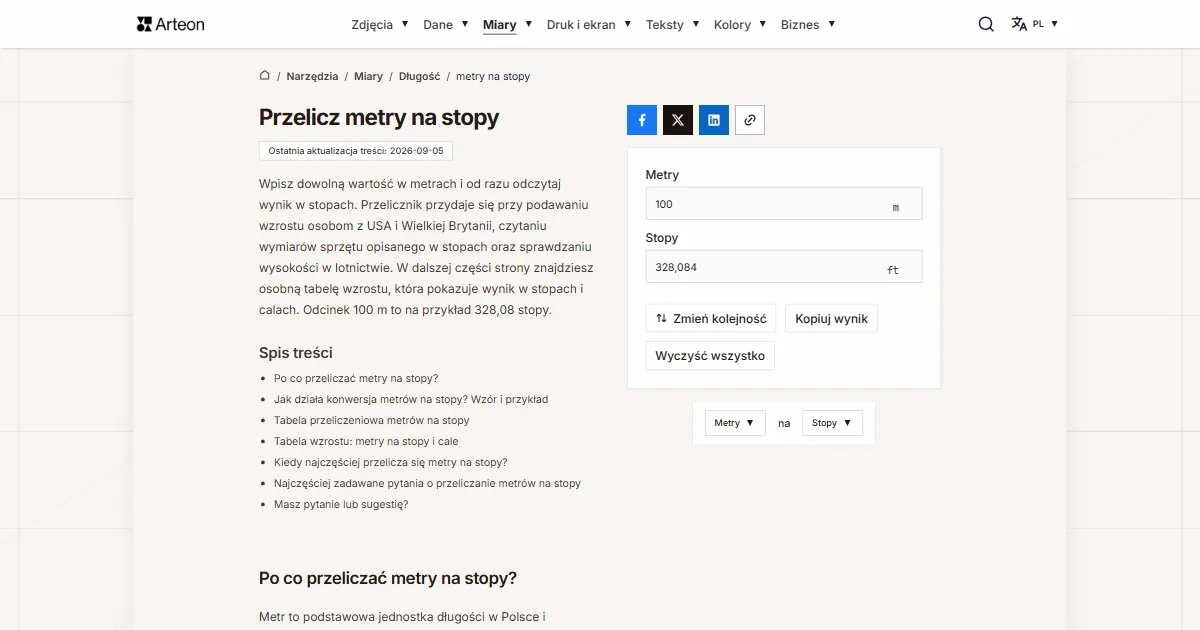Share the page on Facebook
The width and height of the screenshot is (1200, 630).
(x=642, y=120)
